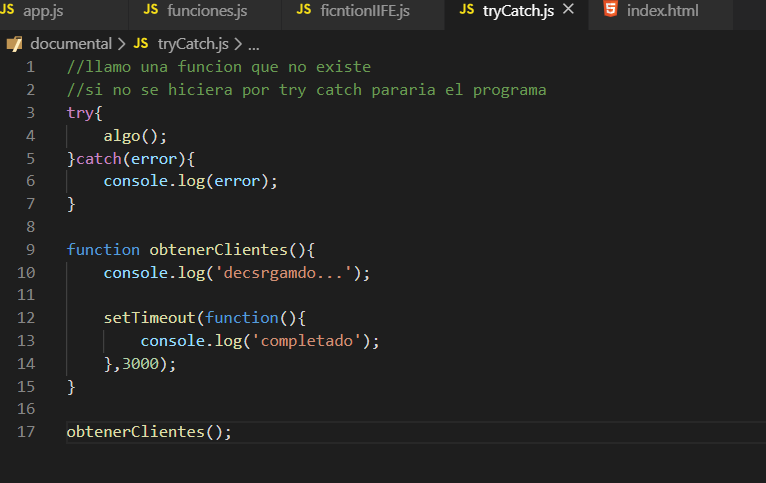The image size is (766, 483).
Task: Click the closing brace on line 7
Action: point(71,204)
